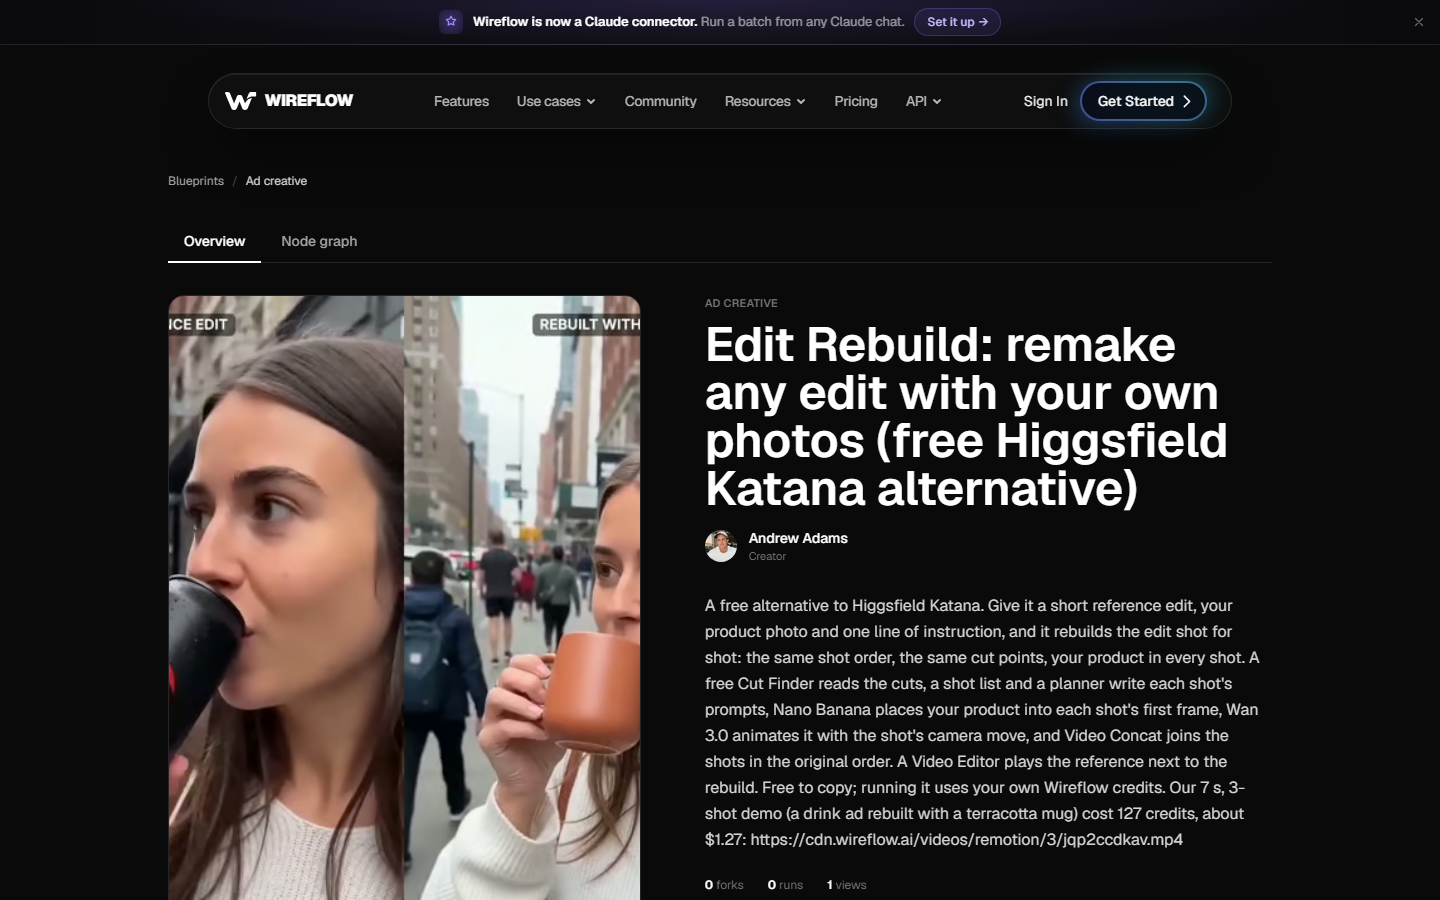Navigate to the Blueprints breadcrumb
Viewport: 1440px width, 900px height.
tap(196, 181)
